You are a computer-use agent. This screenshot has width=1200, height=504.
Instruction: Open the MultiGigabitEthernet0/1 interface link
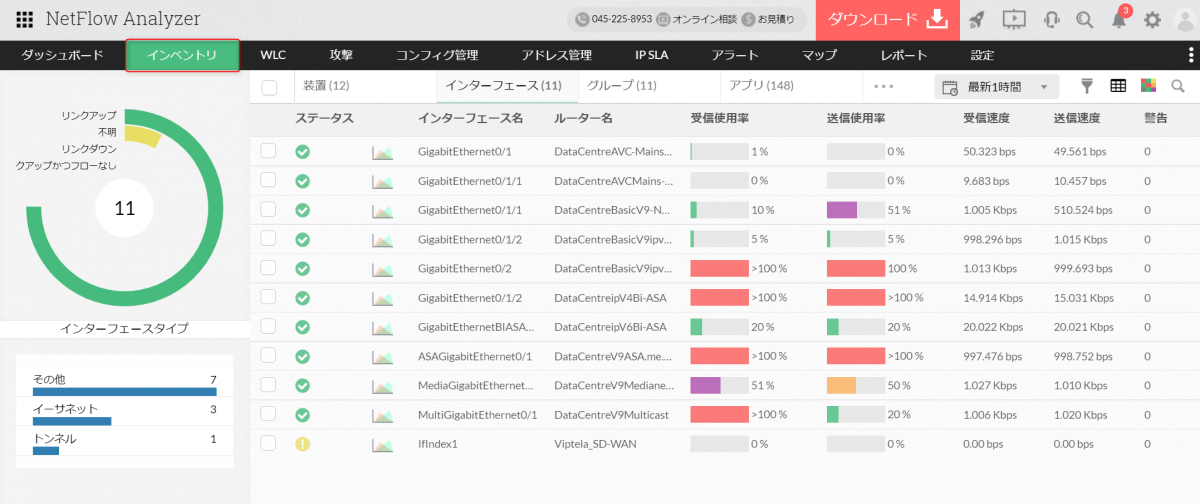[478, 414]
